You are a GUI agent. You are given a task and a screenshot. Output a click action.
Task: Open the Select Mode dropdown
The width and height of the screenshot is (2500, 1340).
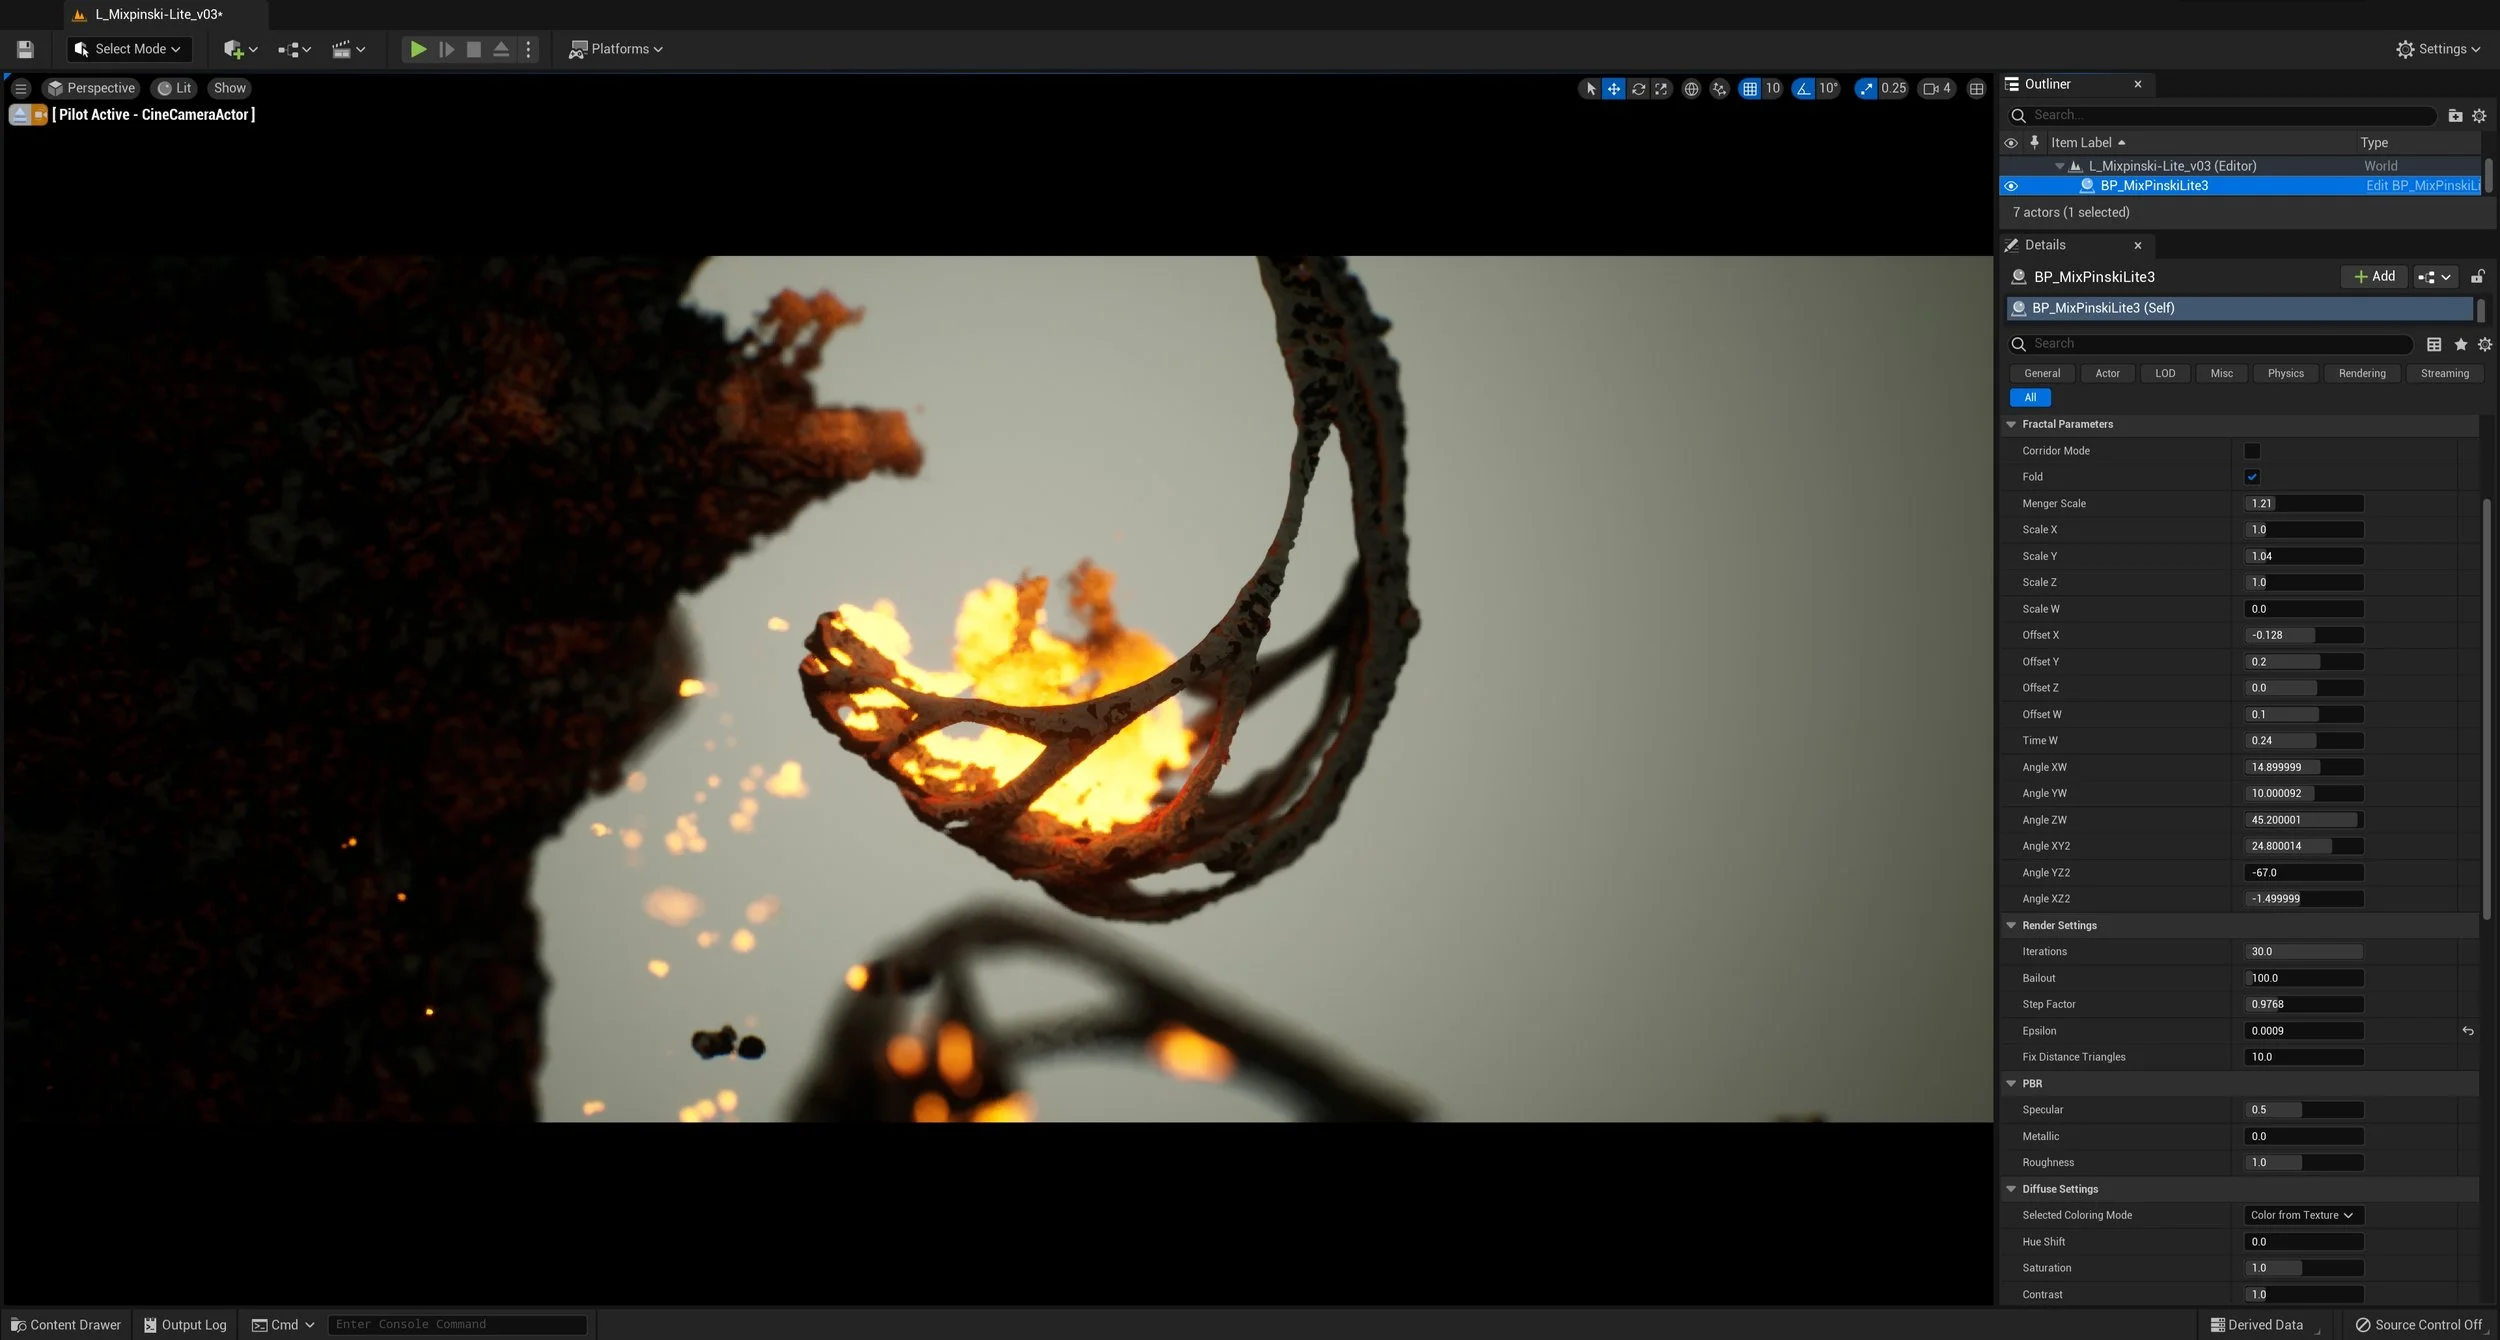tap(129, 49)
